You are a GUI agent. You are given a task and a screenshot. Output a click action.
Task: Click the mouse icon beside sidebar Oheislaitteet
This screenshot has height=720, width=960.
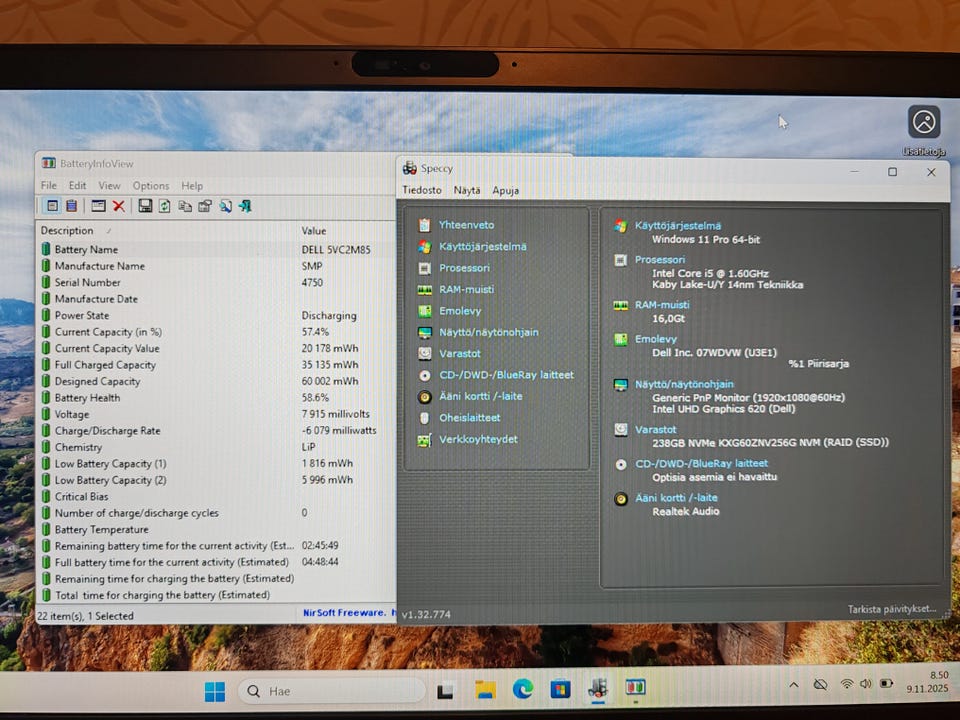424,418
